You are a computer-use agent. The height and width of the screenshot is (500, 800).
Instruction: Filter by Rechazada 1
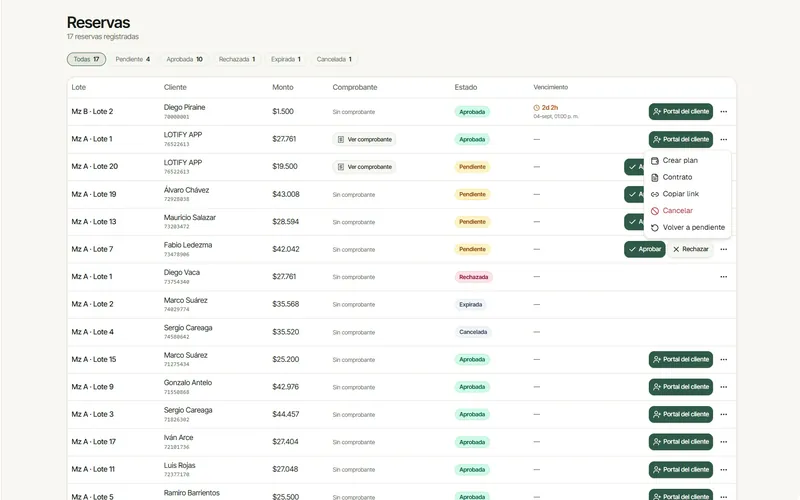pos(237,59)
